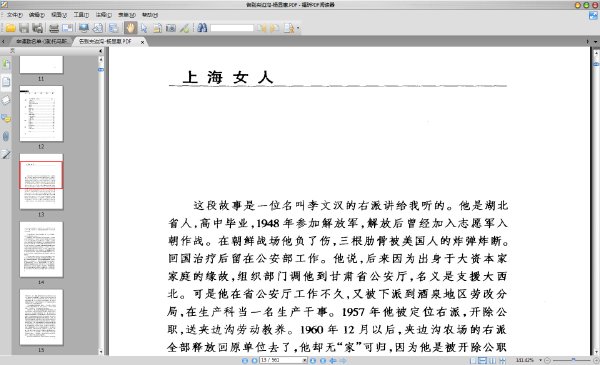Image resolution: width=600 pixels, height=365 pixels.
Task: Click the find next icon after search box
Action: [274, 28]
